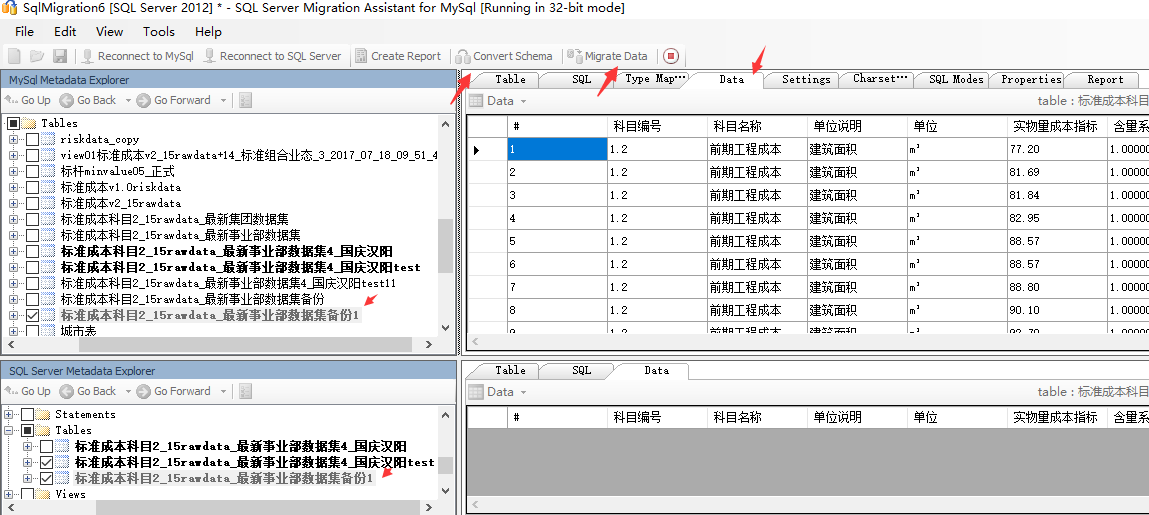Click row selector arrow of row 1
Screen dimensions: 1149x515
pos(477,149)
